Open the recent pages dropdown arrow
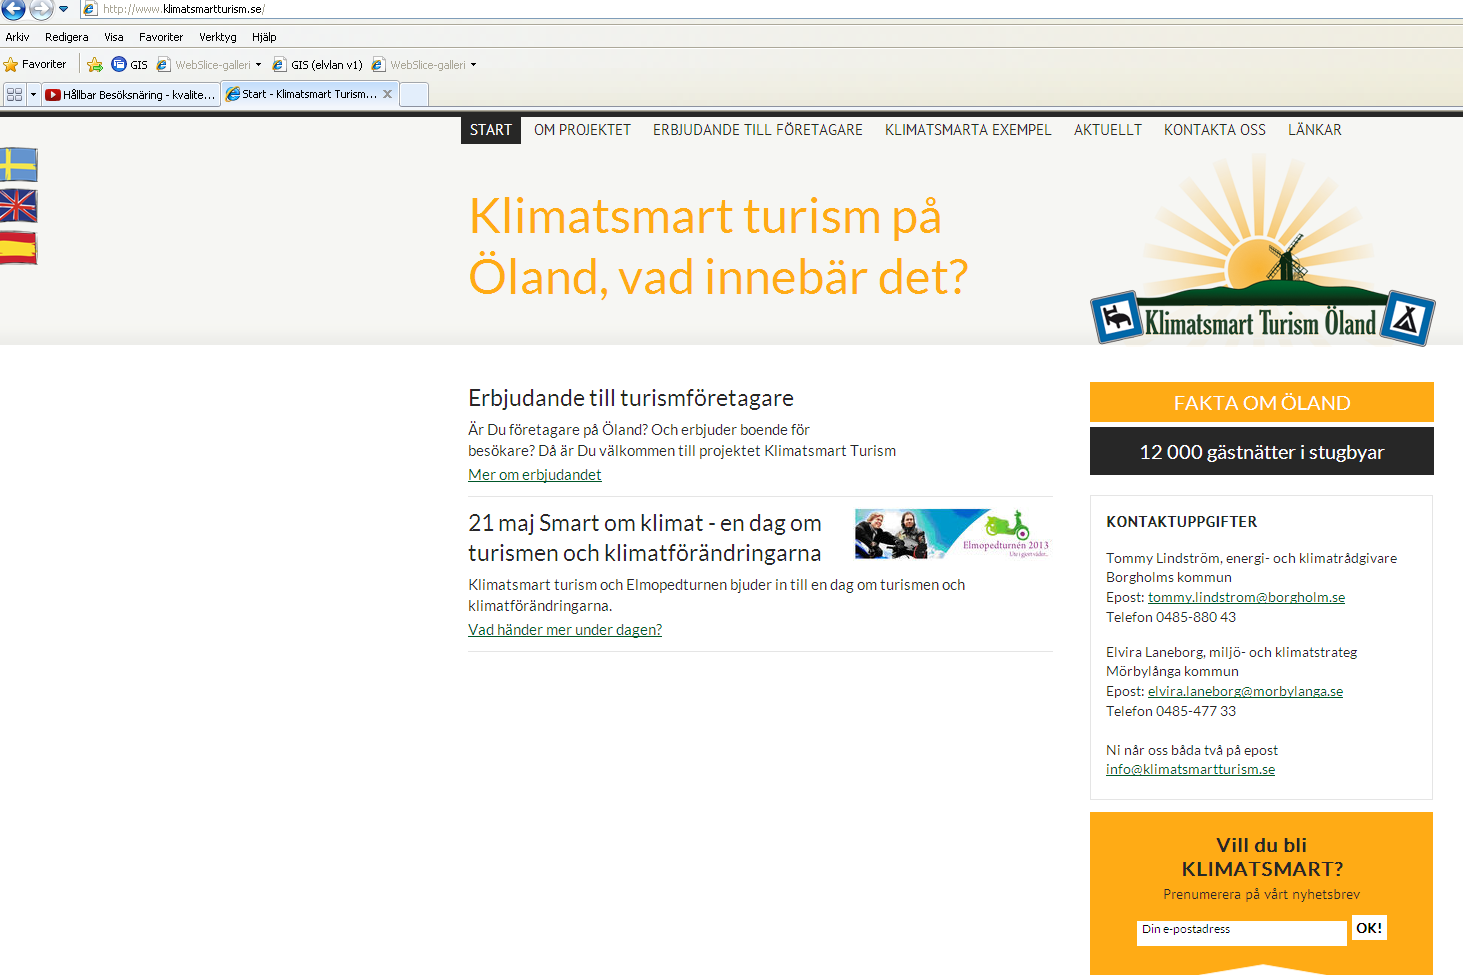1463x975 pixels. [64, 9]
